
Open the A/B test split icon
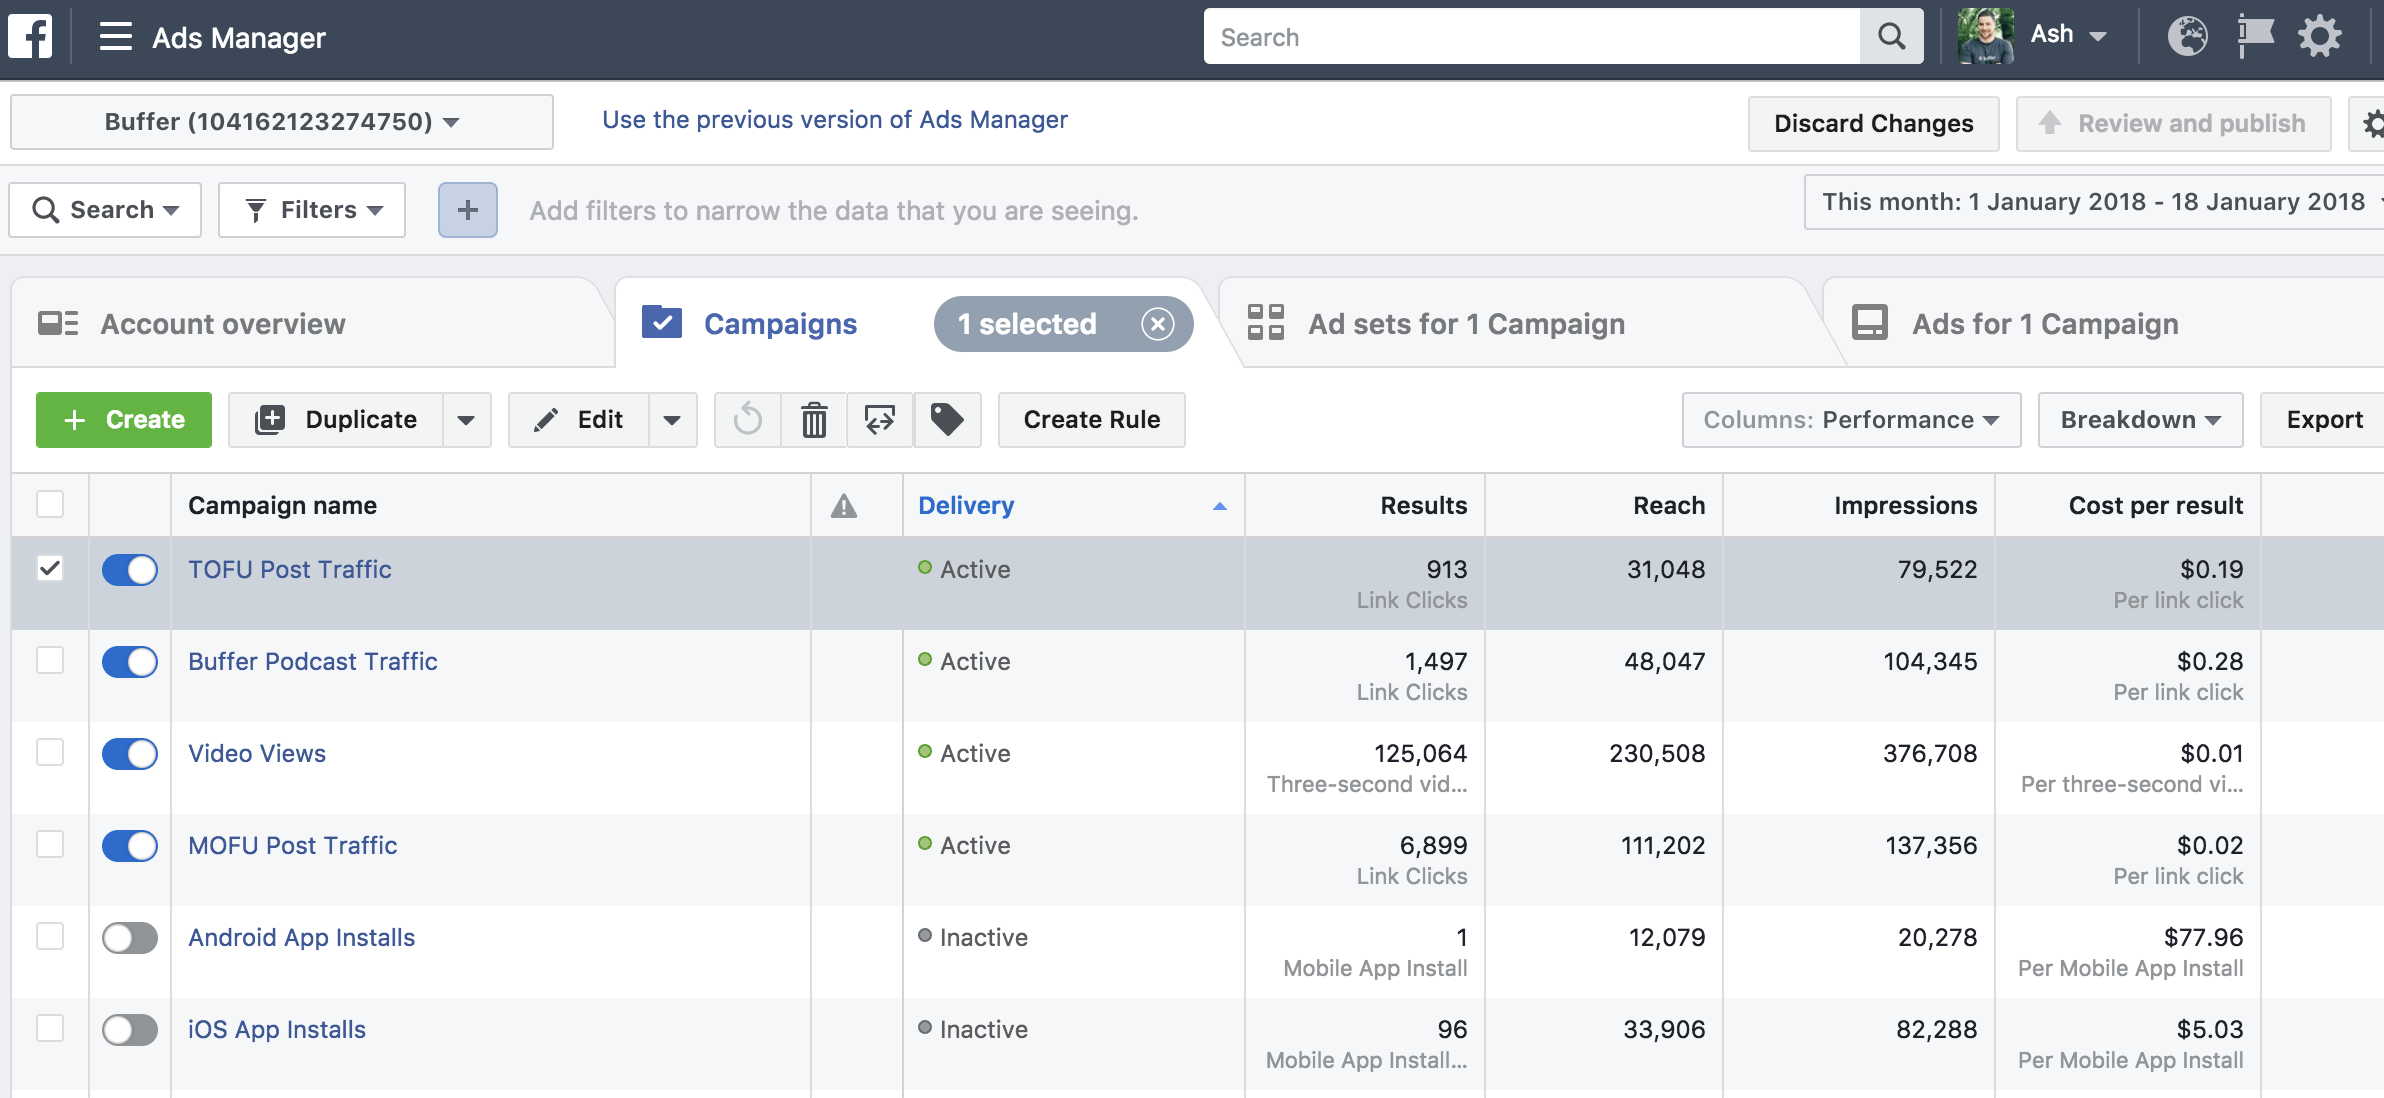[x=880, y=420]
